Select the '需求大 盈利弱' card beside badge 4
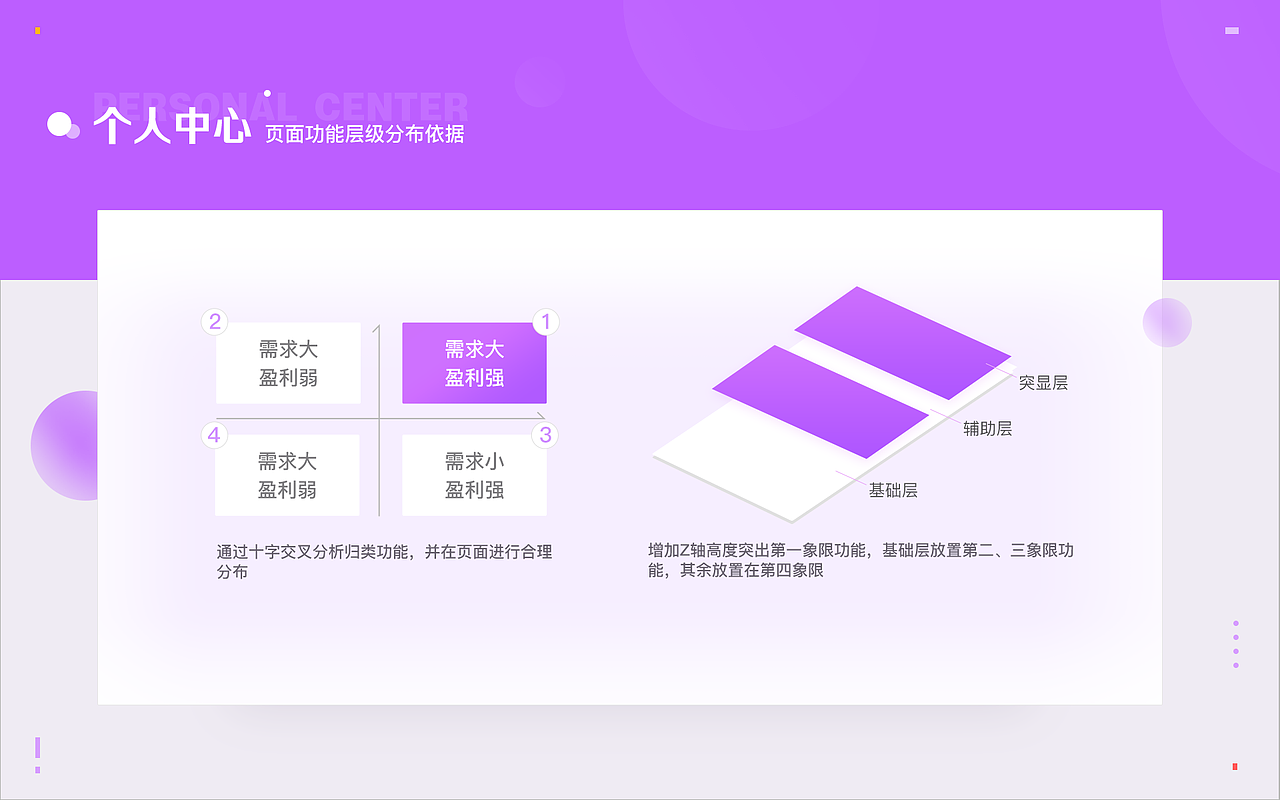This screenshot has width=1280, height=800. pyautogui.click(x=288, y=475)
